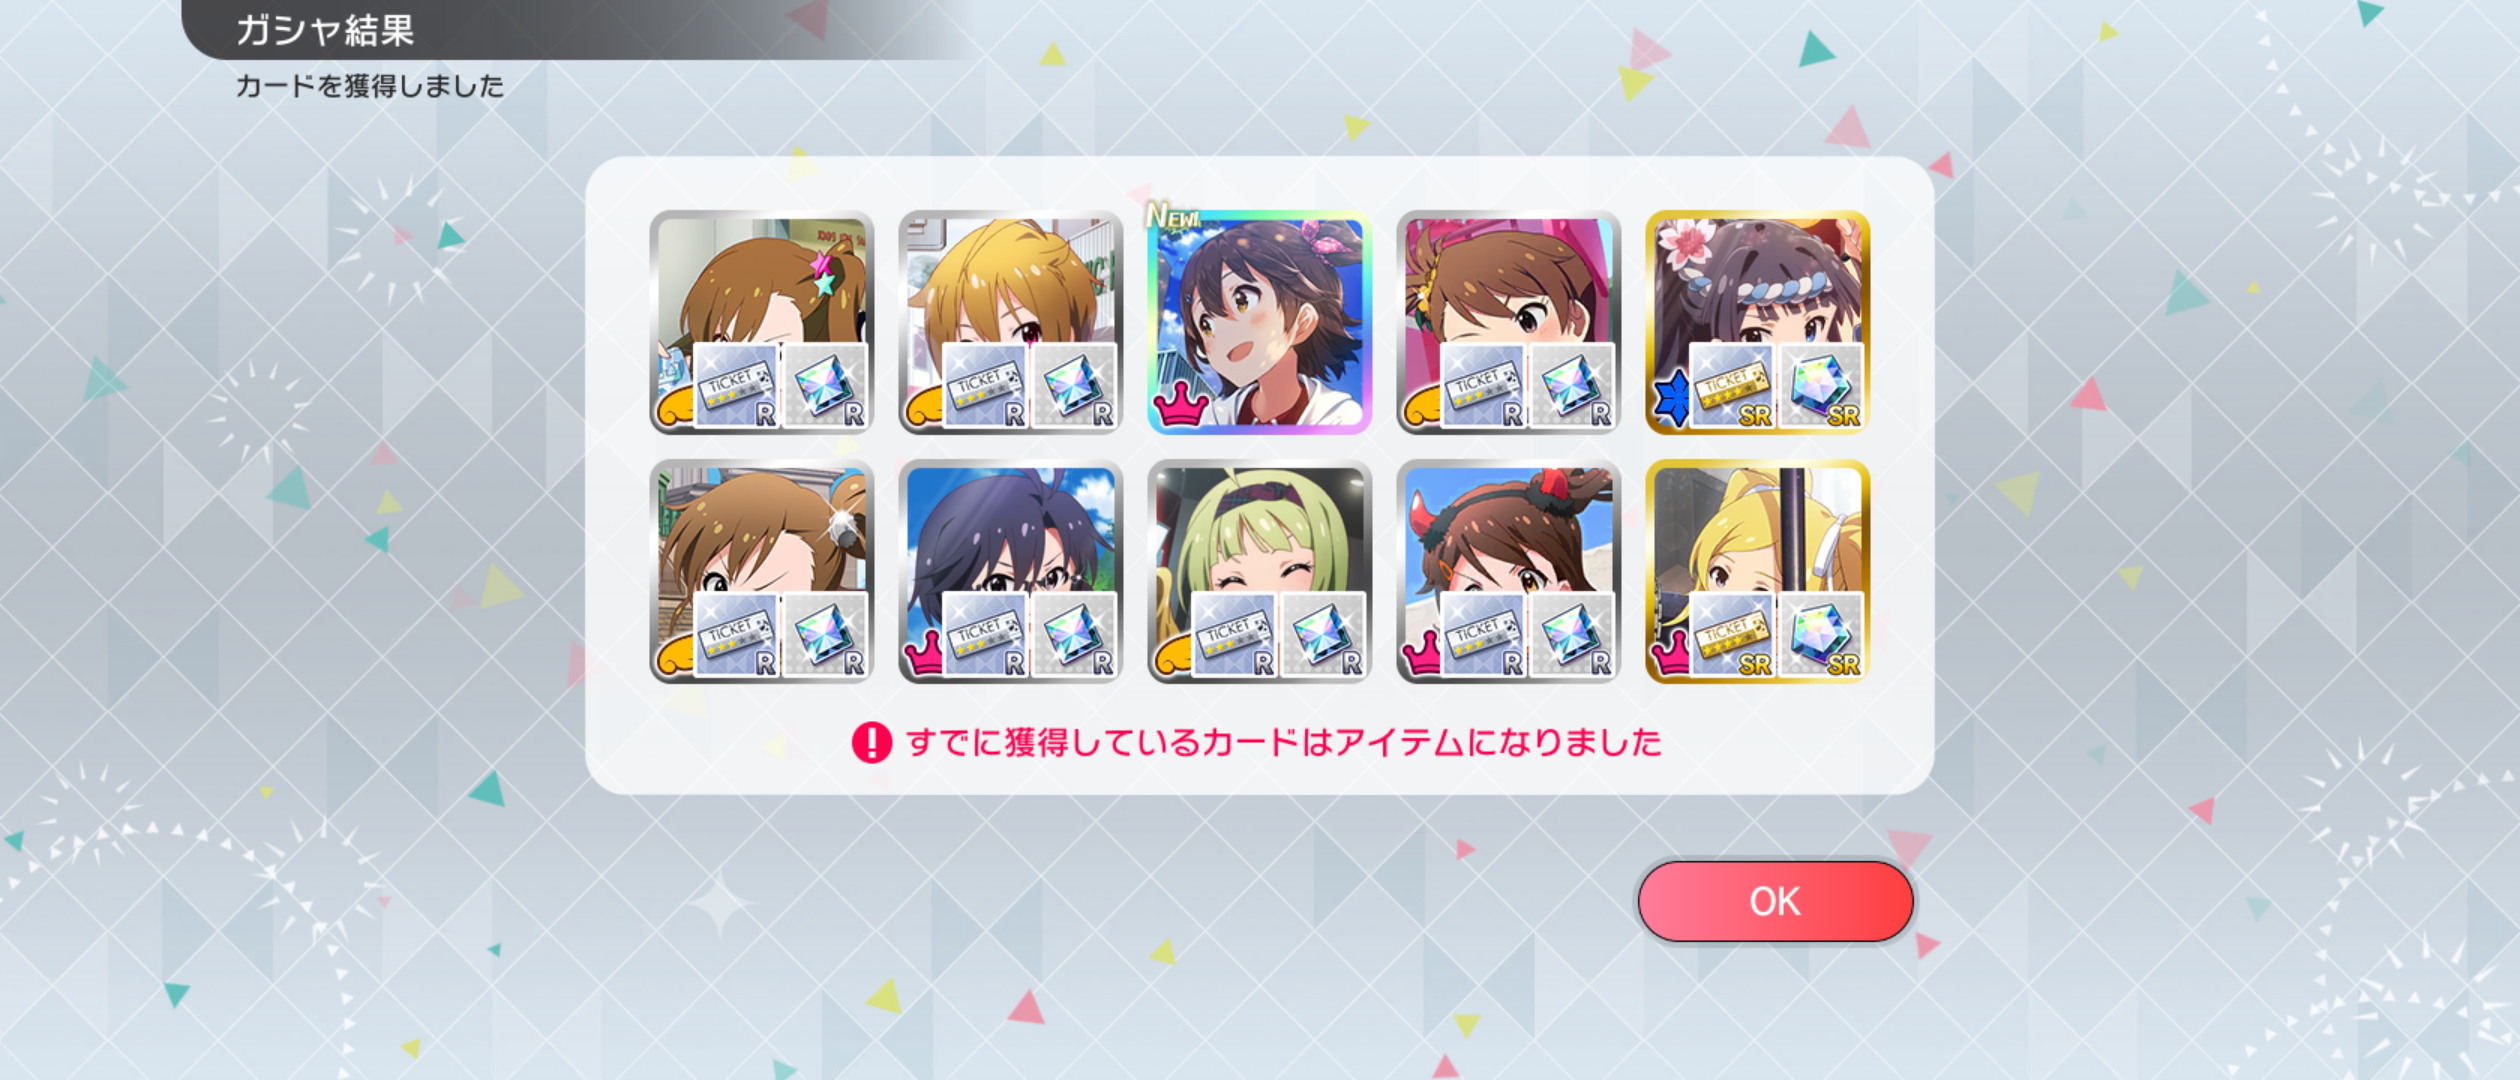Click the SR gem icon on flower-hair card
The height and width of the screenshot is (1080, 2520).
tap(1821, 386)
